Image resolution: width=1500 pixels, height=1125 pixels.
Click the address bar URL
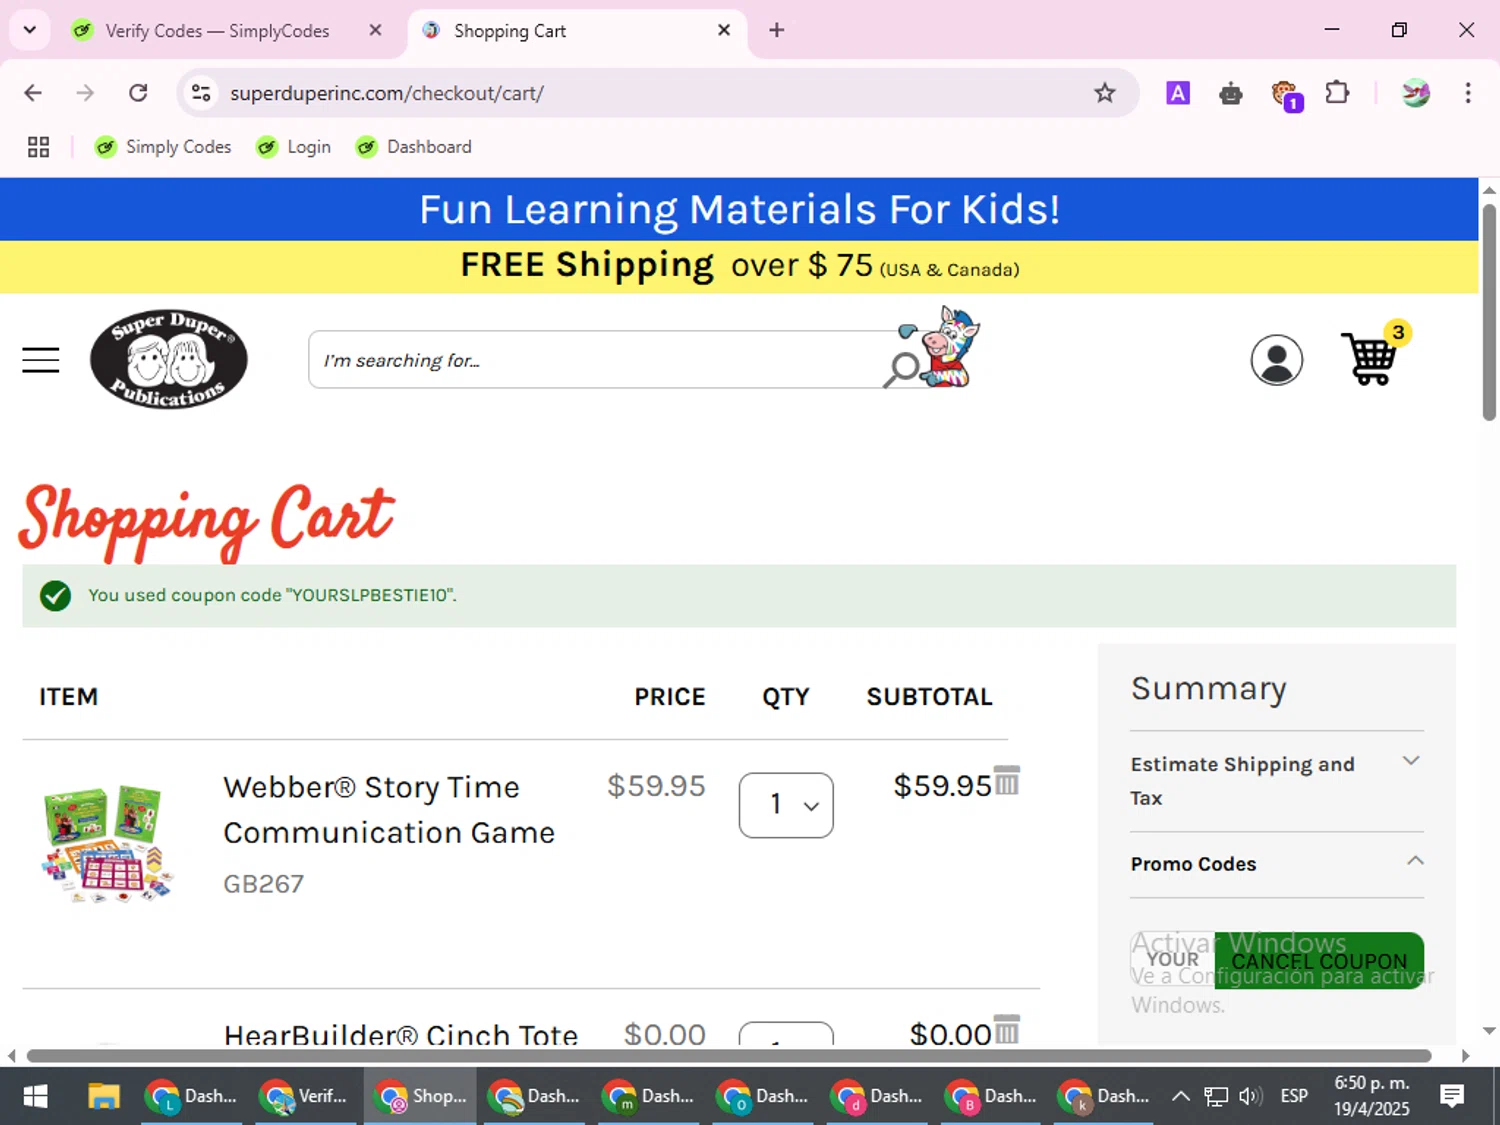[x=387, y=93]
